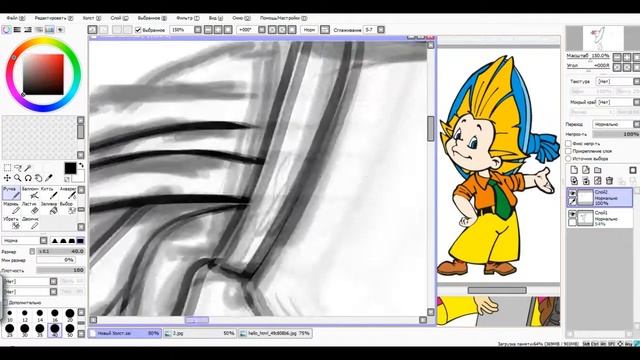Screen dimensions: 640x360
Task: Select the 25 brush size preset
Action: [9, 330]
